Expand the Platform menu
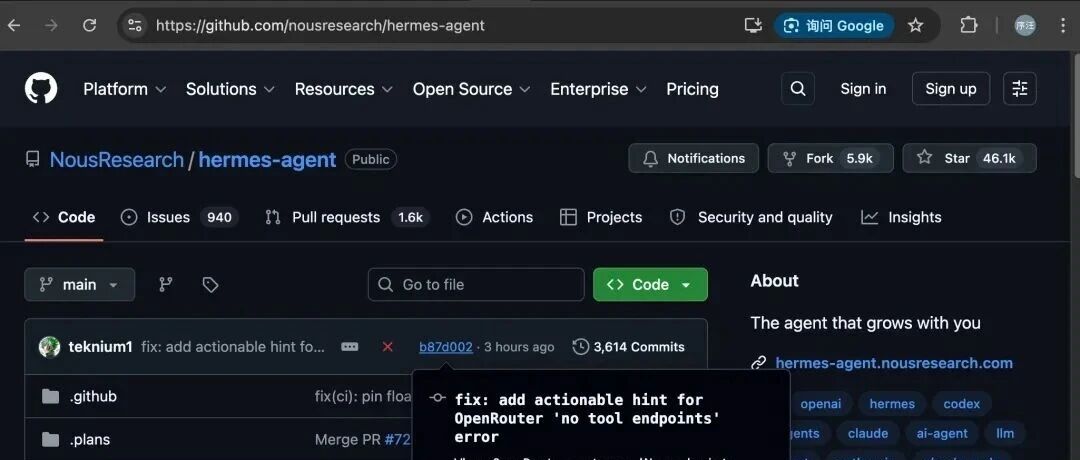The height and width of the screenshot is (460, 1080). coord(125,90)
